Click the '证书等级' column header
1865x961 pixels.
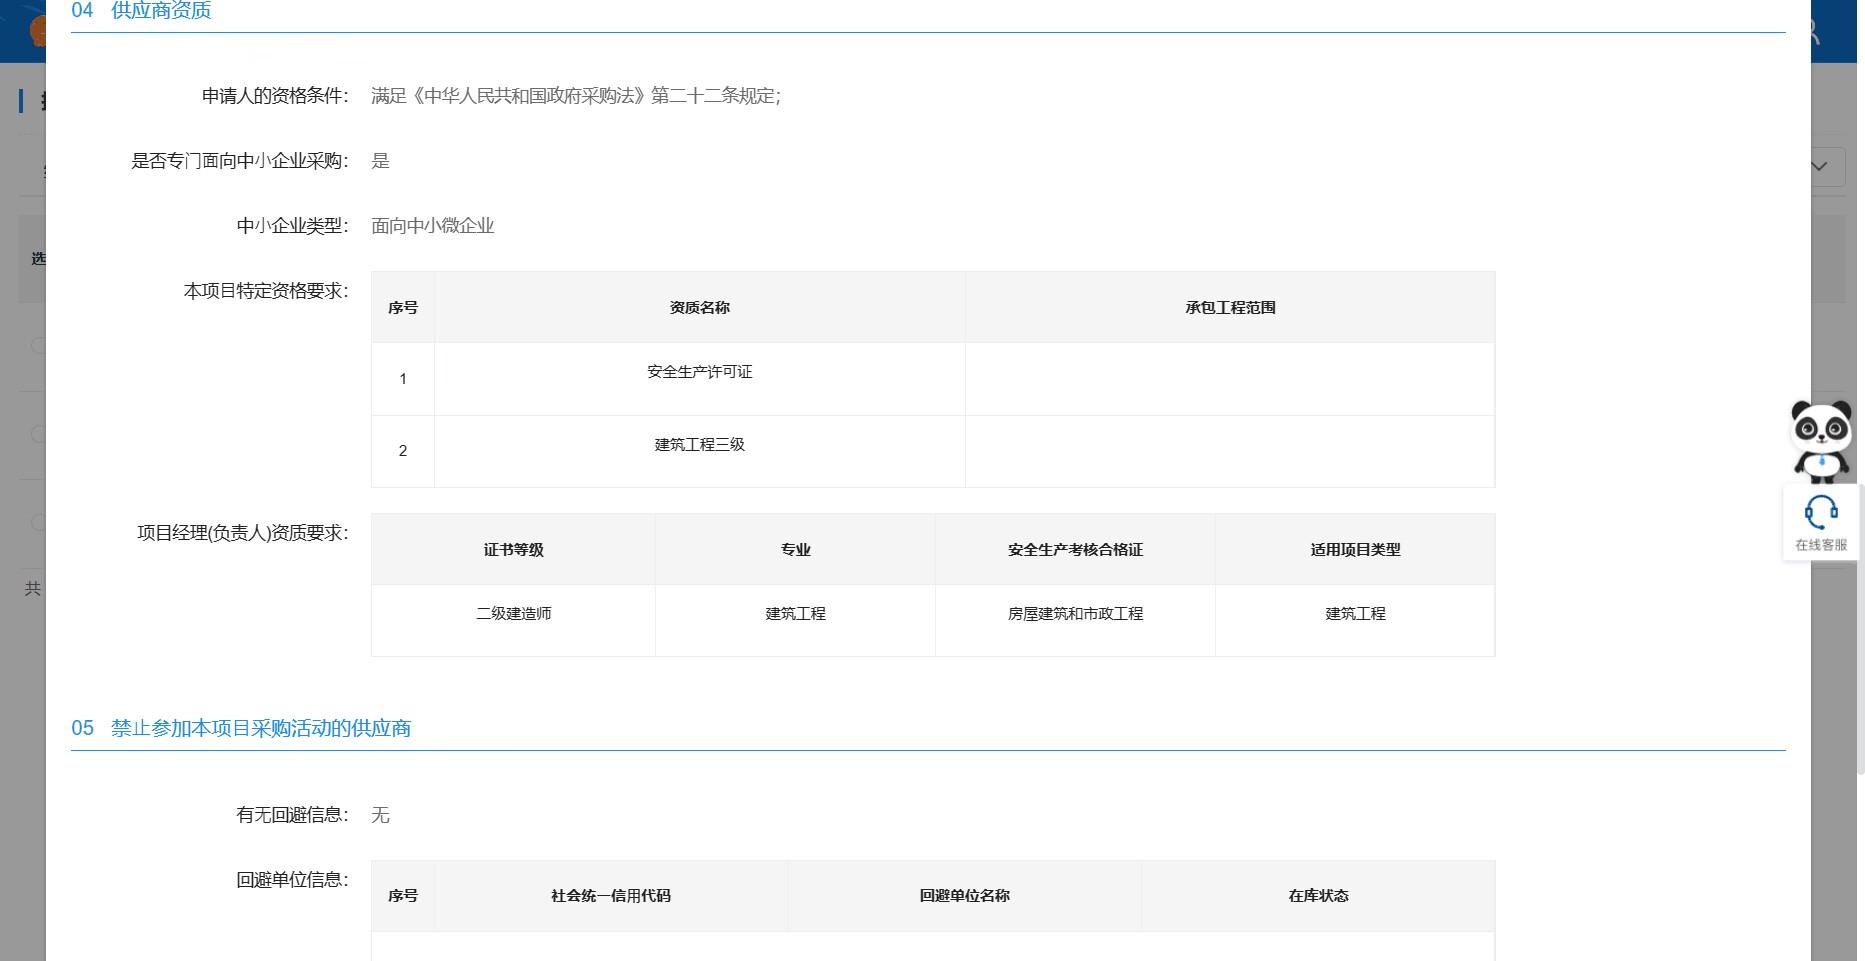[513, 550]
